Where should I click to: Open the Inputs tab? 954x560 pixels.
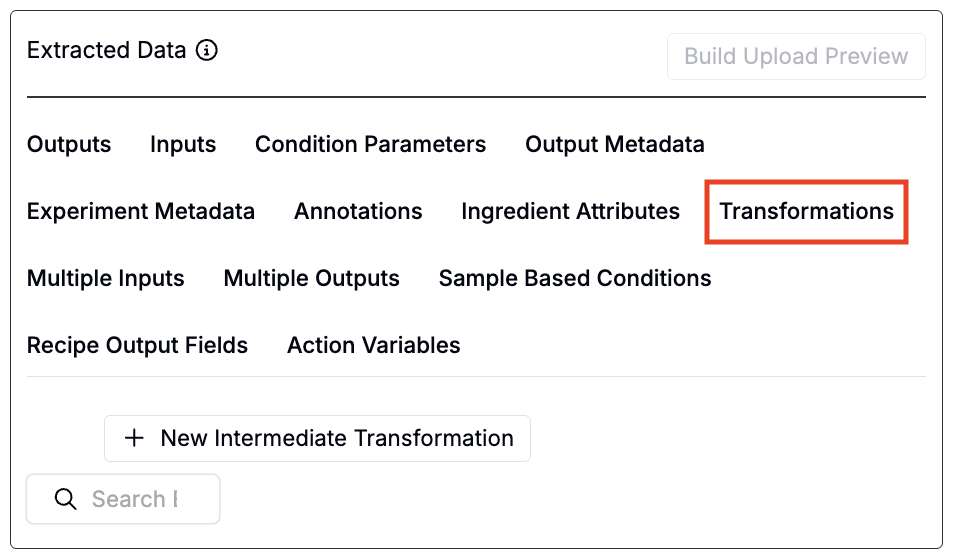coord(183,144)
